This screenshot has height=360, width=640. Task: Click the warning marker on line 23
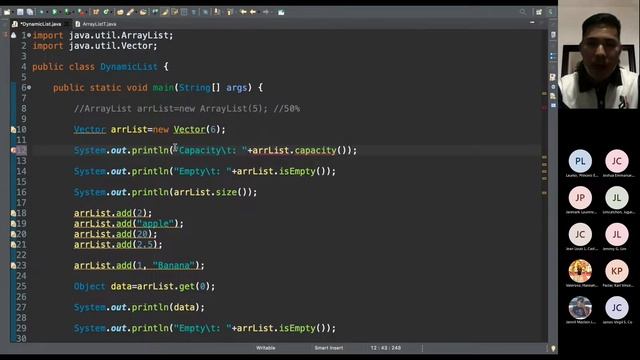coord(13,265)
